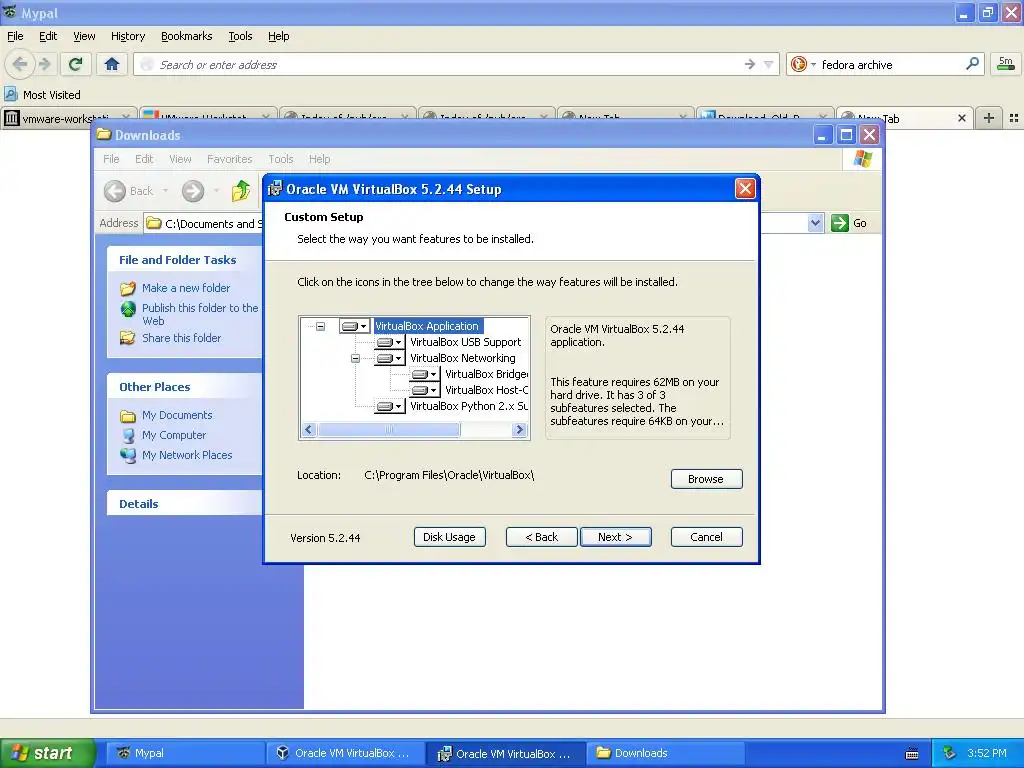Image resolution: width=1024 pixels, height=768 pixels.
Task: Cancel the VirtualBox setup
Action: (706, 537)
